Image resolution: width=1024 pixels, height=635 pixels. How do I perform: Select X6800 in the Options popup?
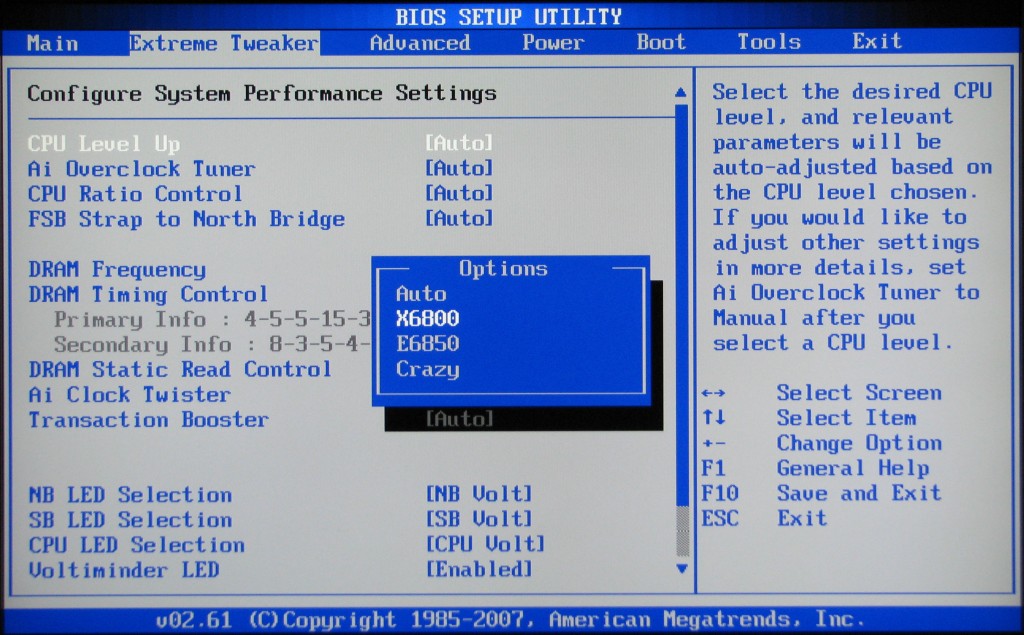[x=427, y=319]
